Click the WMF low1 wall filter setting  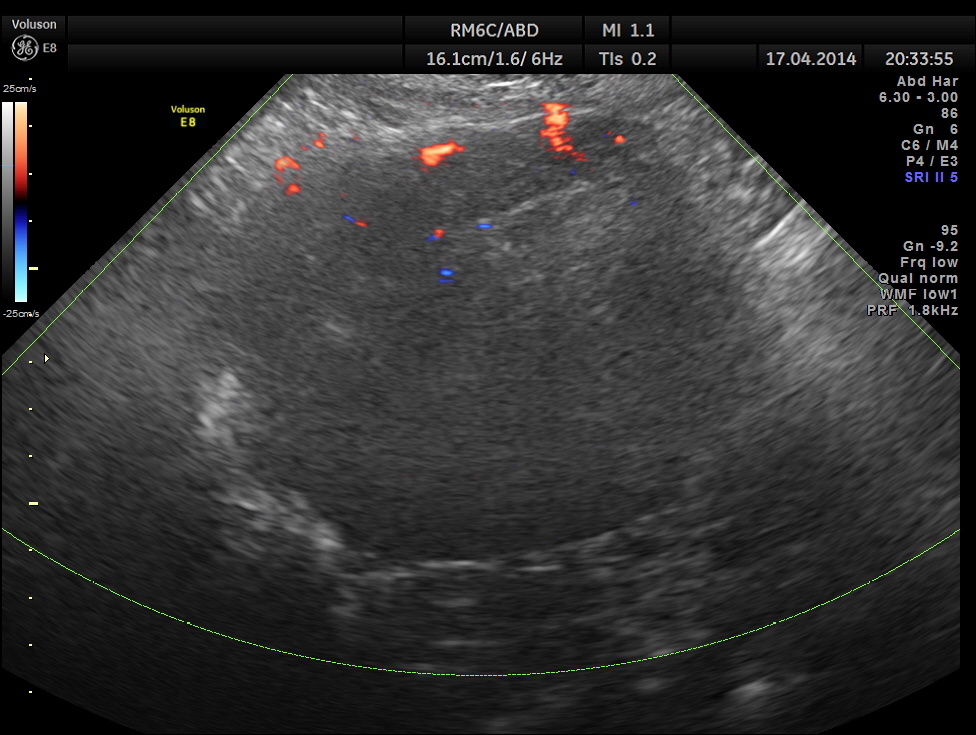(x=919, y=294)
